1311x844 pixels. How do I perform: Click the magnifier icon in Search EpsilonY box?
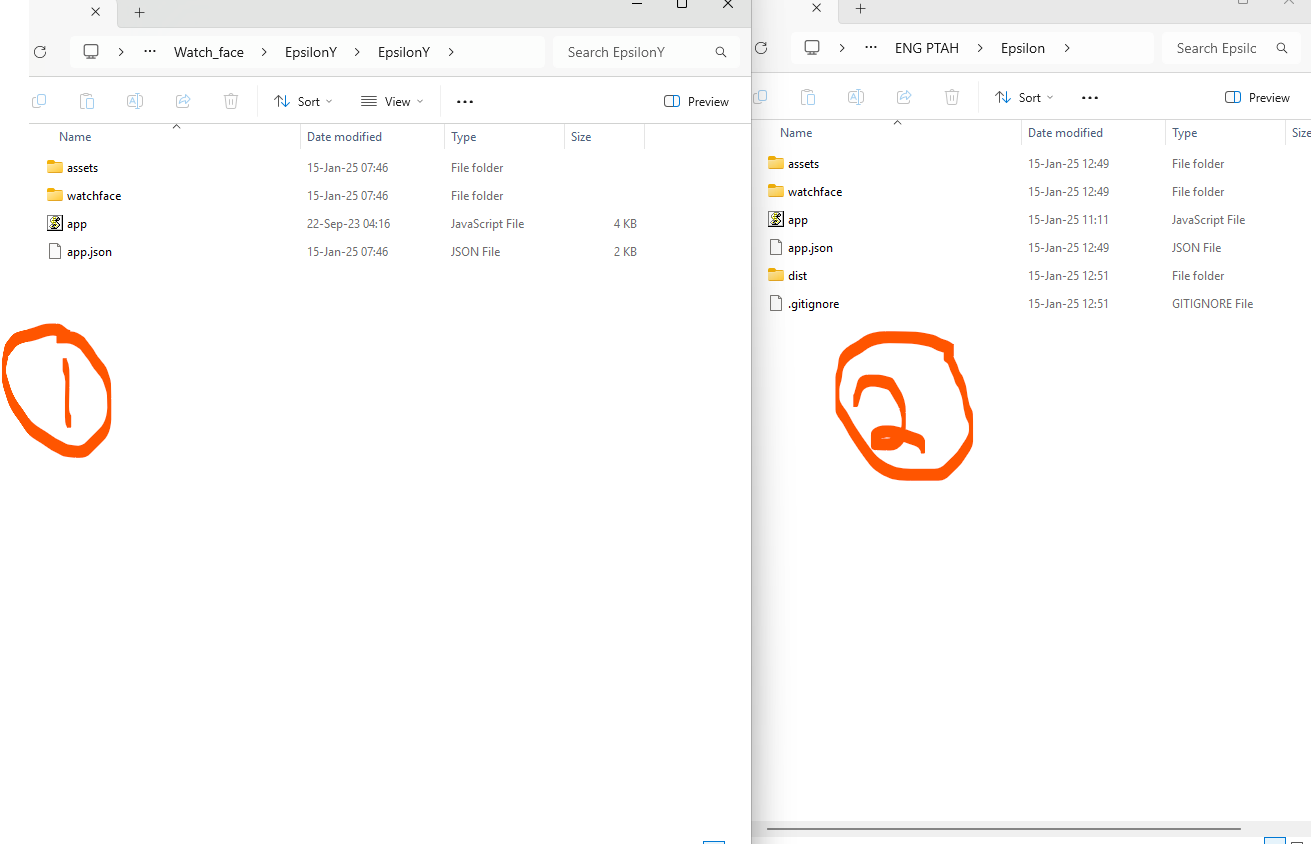[x=721, y=52]
